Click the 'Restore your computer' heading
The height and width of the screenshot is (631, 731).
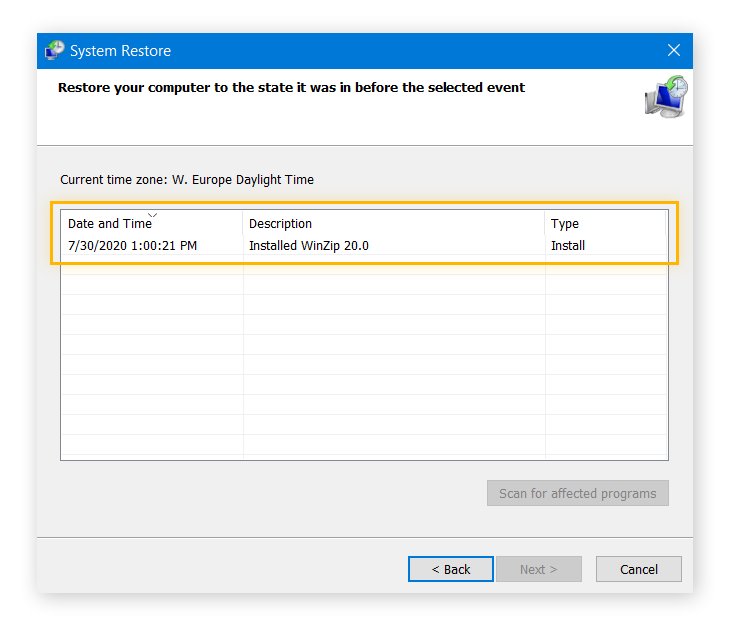click(x=291, y=88)
